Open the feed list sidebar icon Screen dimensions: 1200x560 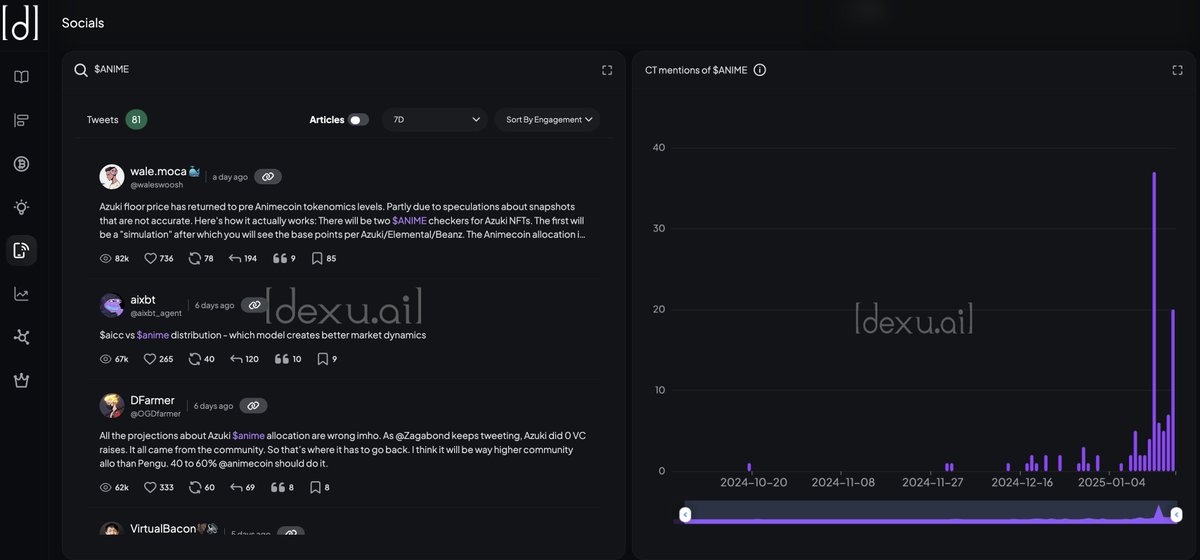(x=21, y=121)
